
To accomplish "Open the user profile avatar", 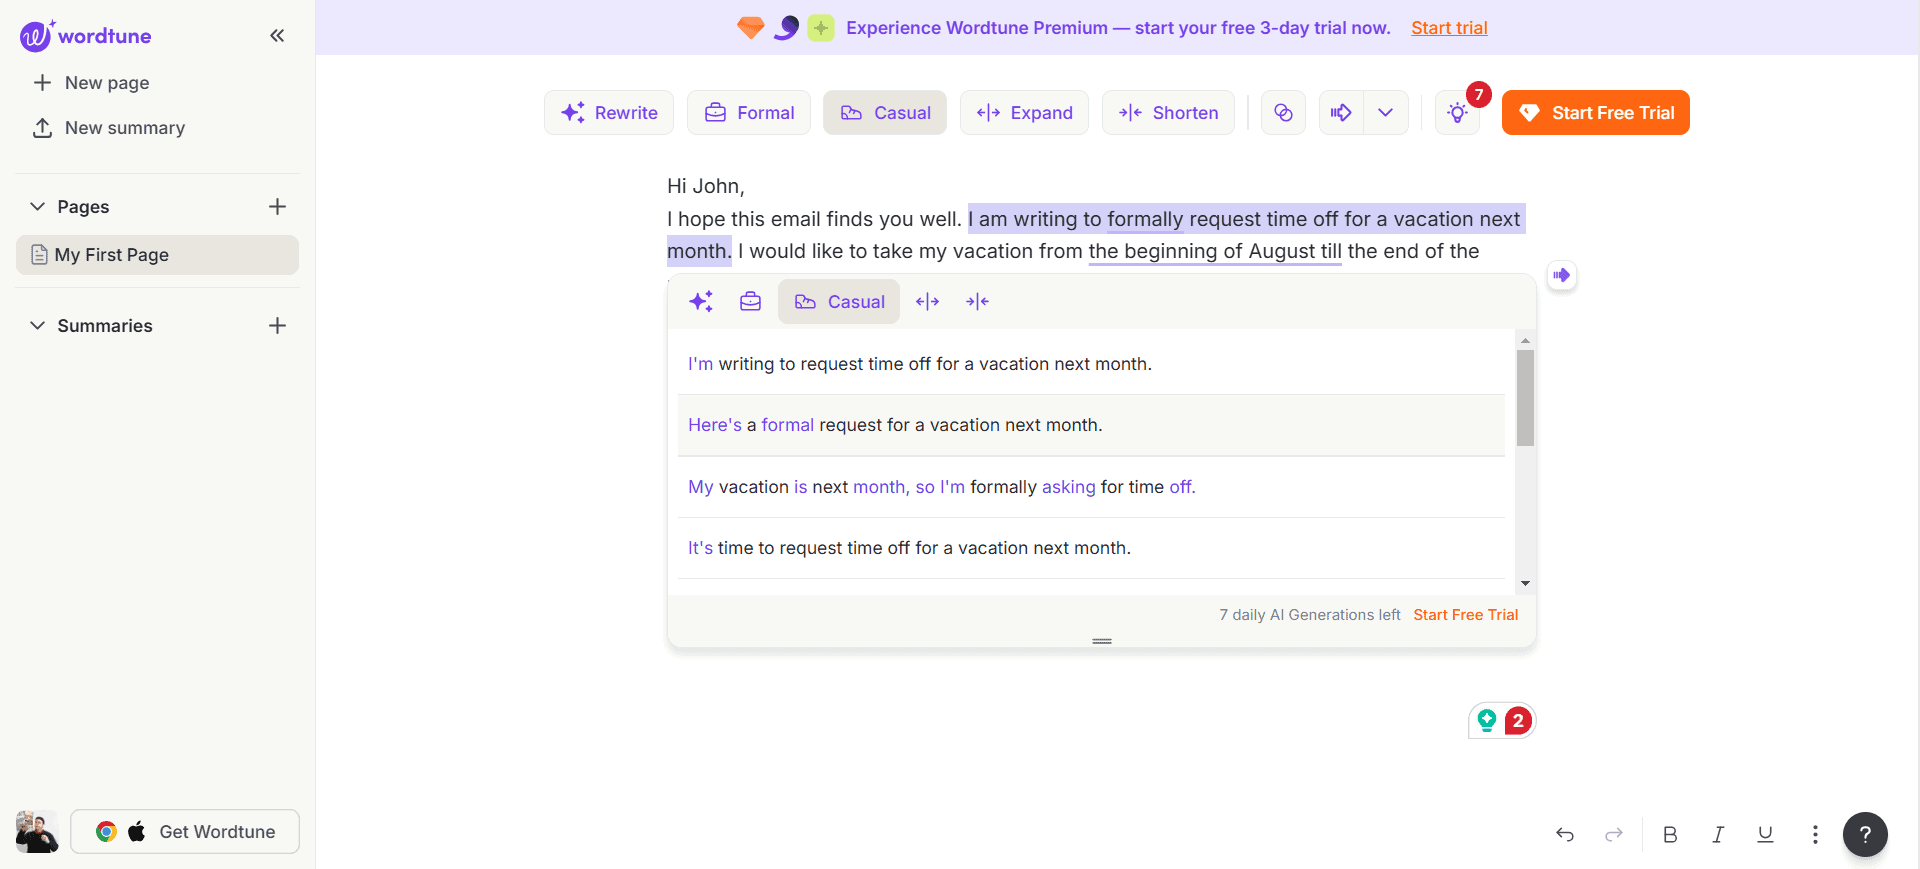I will (x=37, y=832).
